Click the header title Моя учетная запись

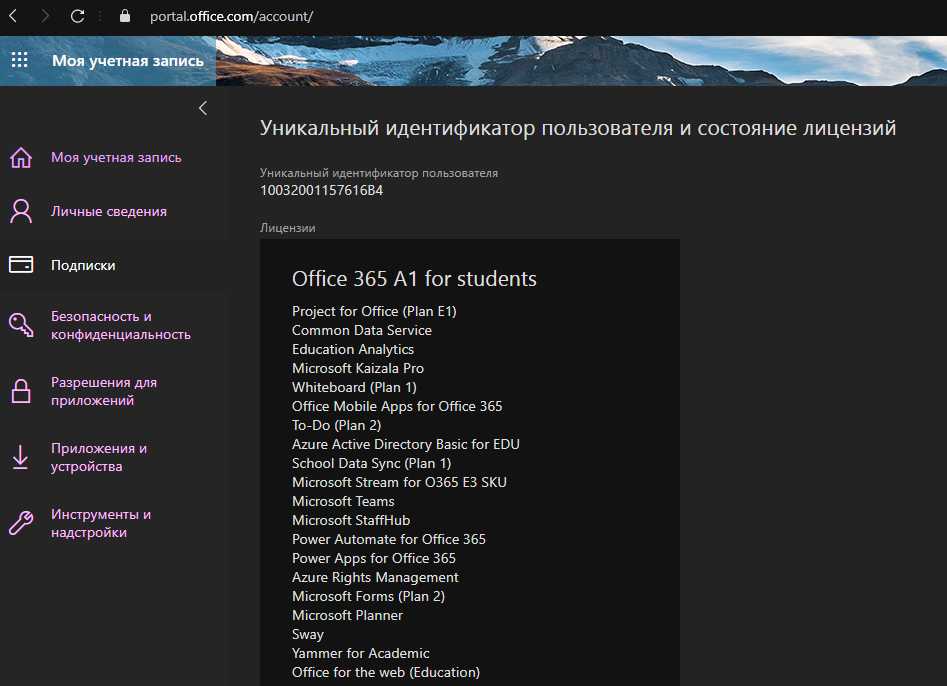[127, 60]
